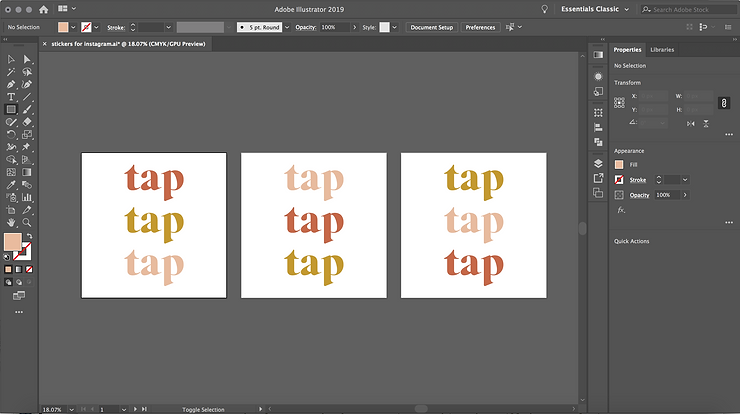Select the Eyedropper tool
This screenshot has height=414, width=740.
pos(11,185)
